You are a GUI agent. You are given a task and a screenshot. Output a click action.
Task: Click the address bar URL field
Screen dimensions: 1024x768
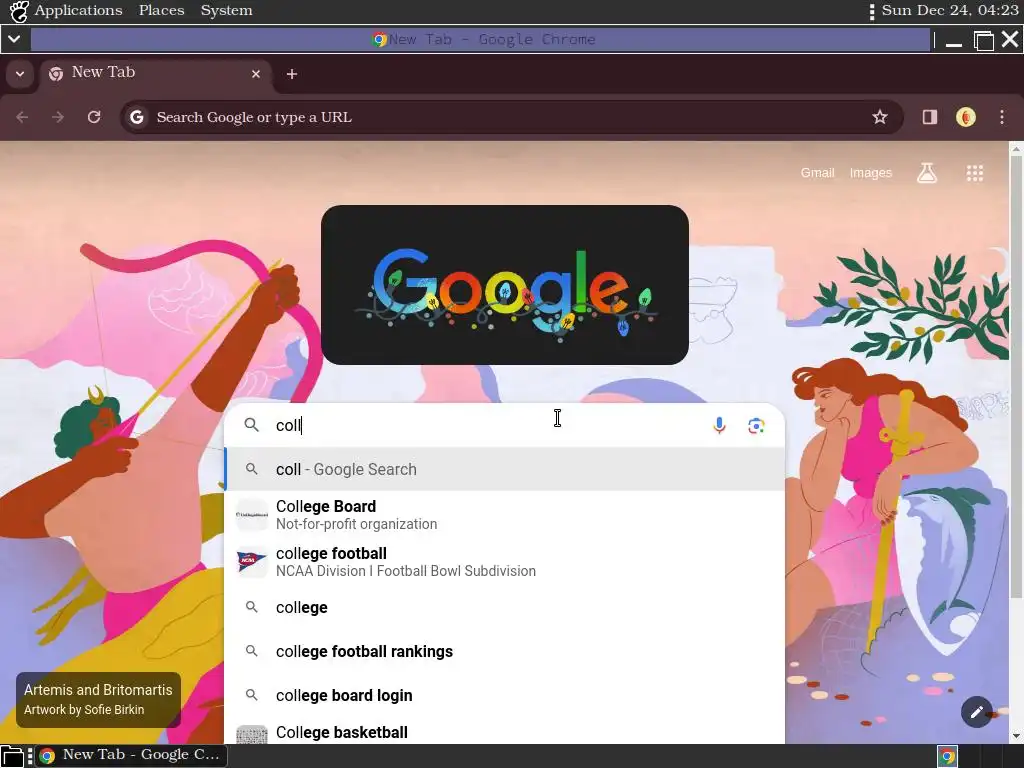[511, 117]
